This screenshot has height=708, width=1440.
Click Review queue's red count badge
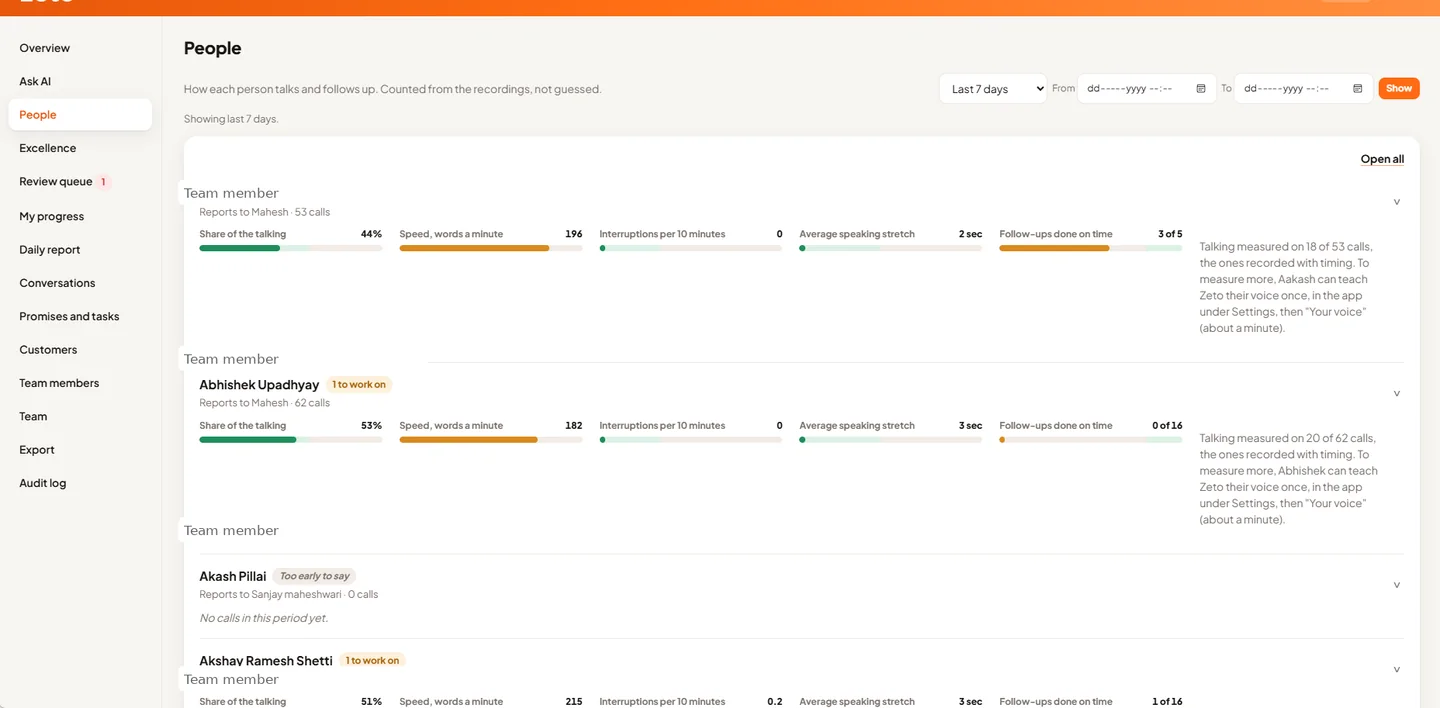click(103, 182)
